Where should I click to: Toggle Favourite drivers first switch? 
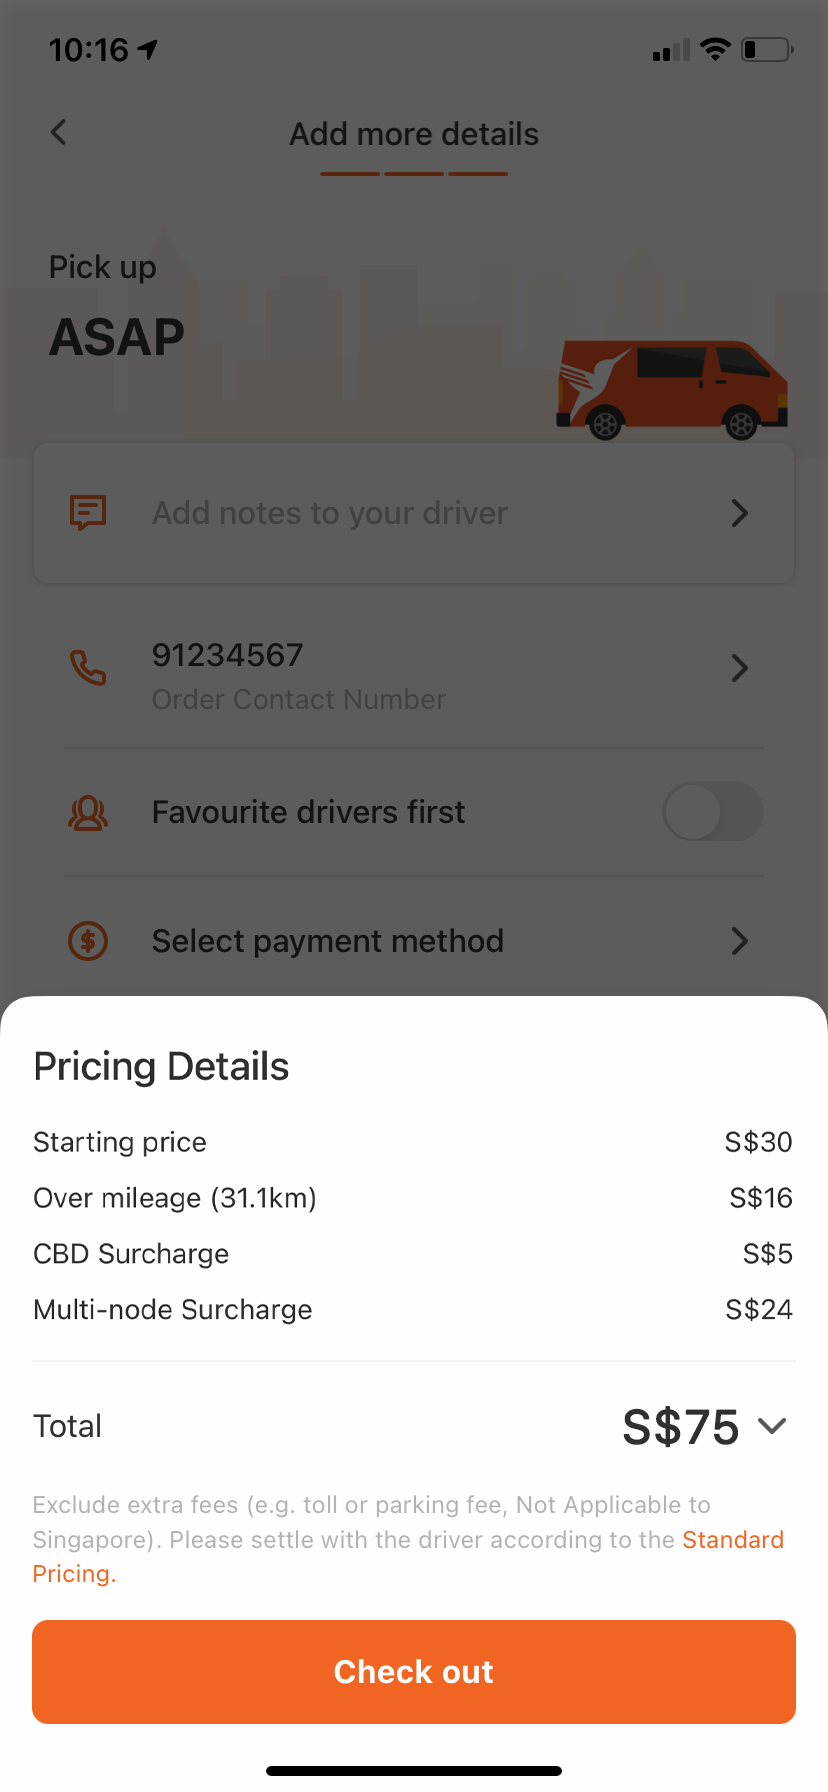point(713,811)
